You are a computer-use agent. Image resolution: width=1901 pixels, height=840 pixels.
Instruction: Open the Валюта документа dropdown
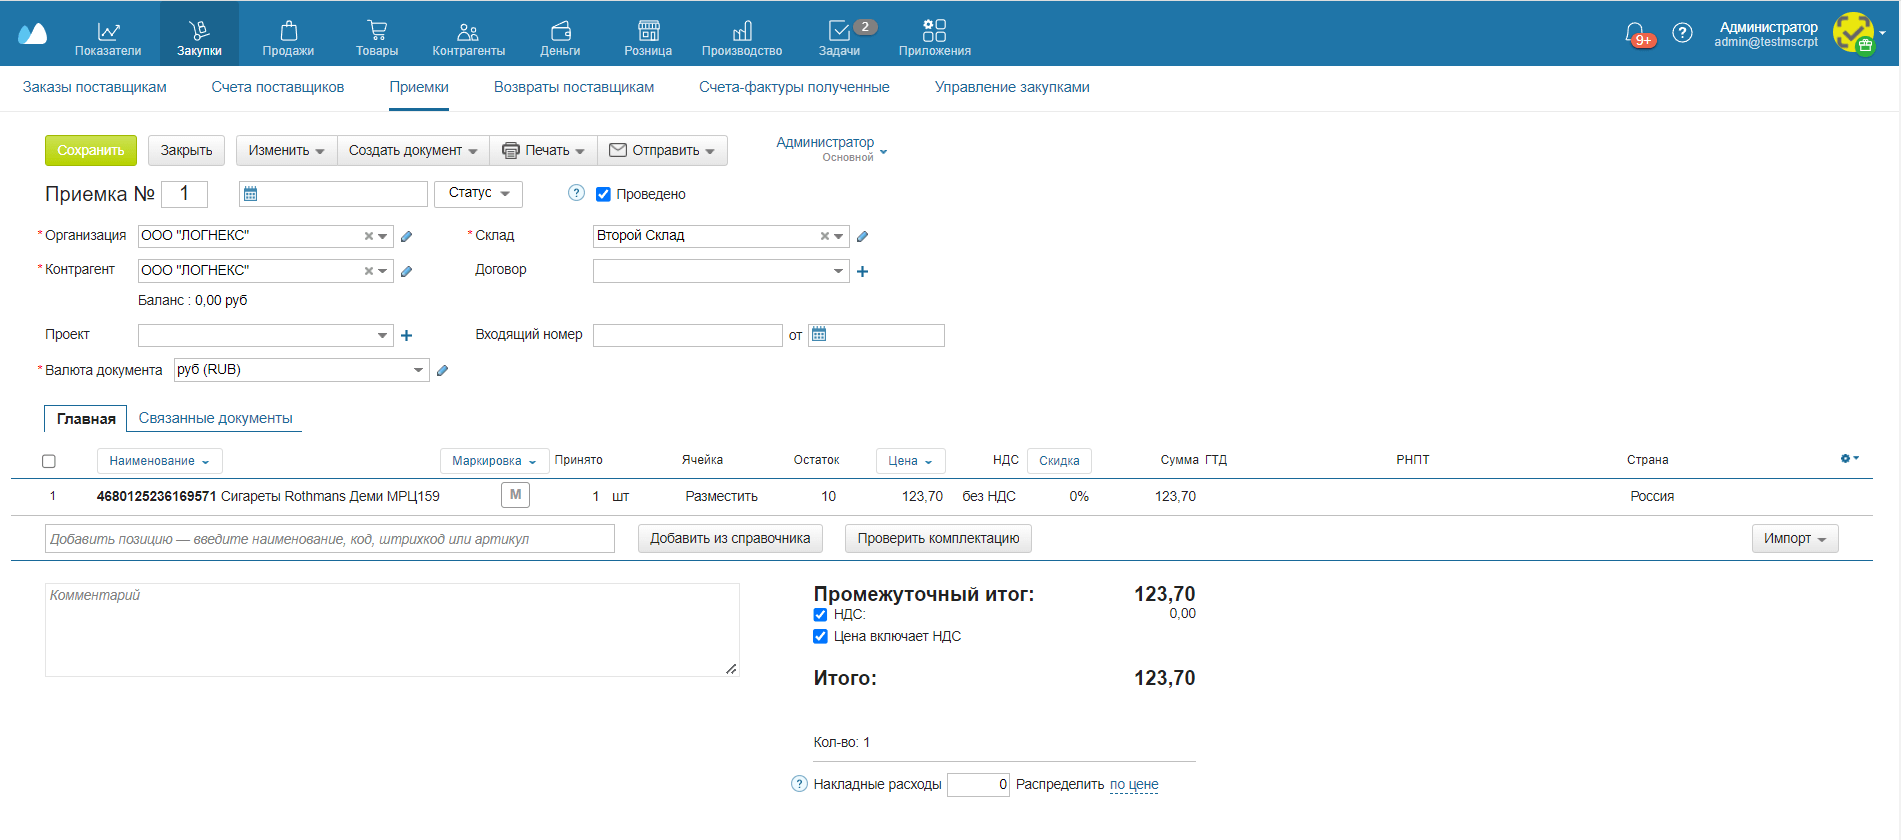301,370
